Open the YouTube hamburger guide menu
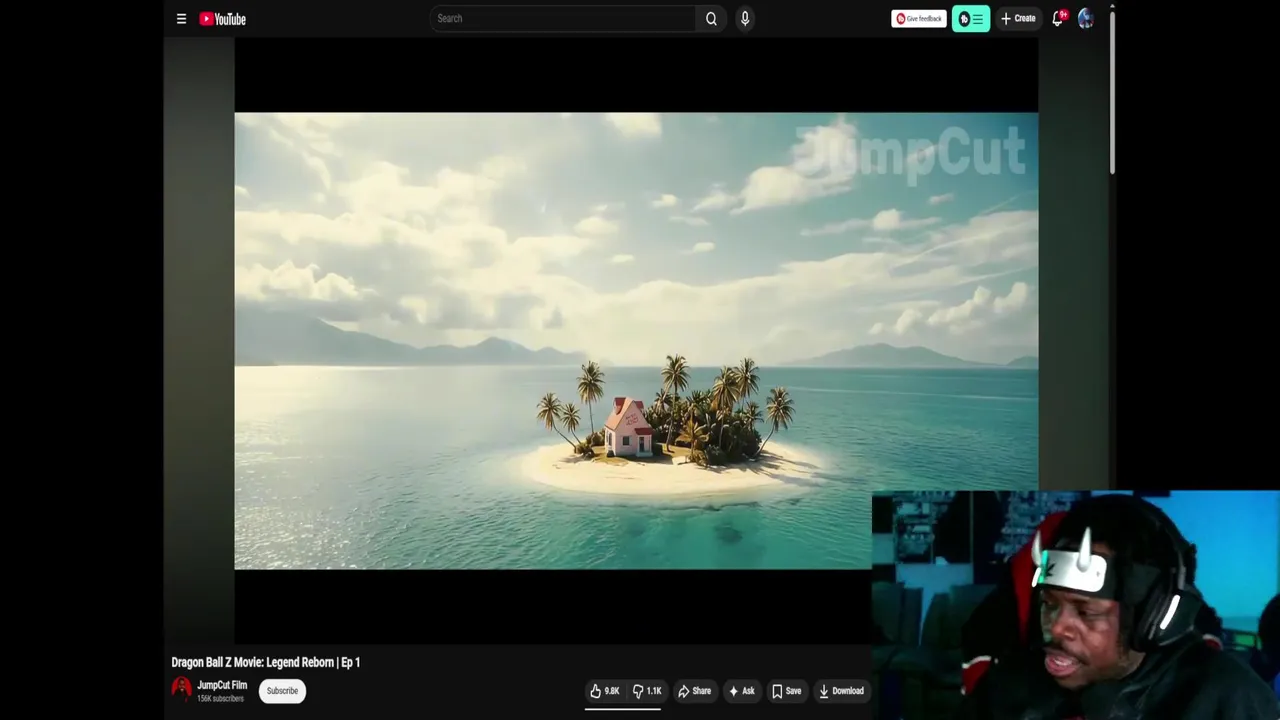The width and height of the screenshot is (1280, 720). [181, 18]
